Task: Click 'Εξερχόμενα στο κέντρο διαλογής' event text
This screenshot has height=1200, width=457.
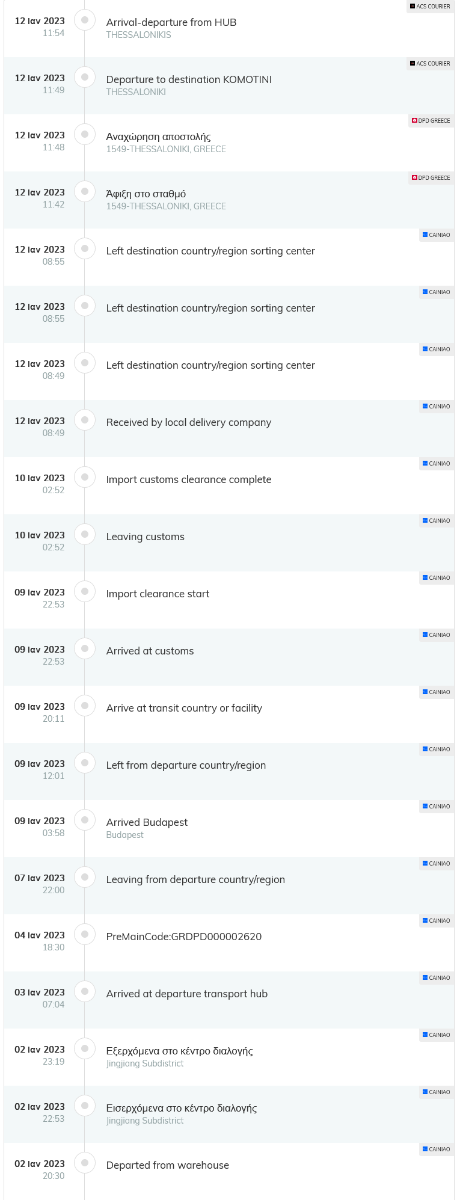Action: point(180,1051)
